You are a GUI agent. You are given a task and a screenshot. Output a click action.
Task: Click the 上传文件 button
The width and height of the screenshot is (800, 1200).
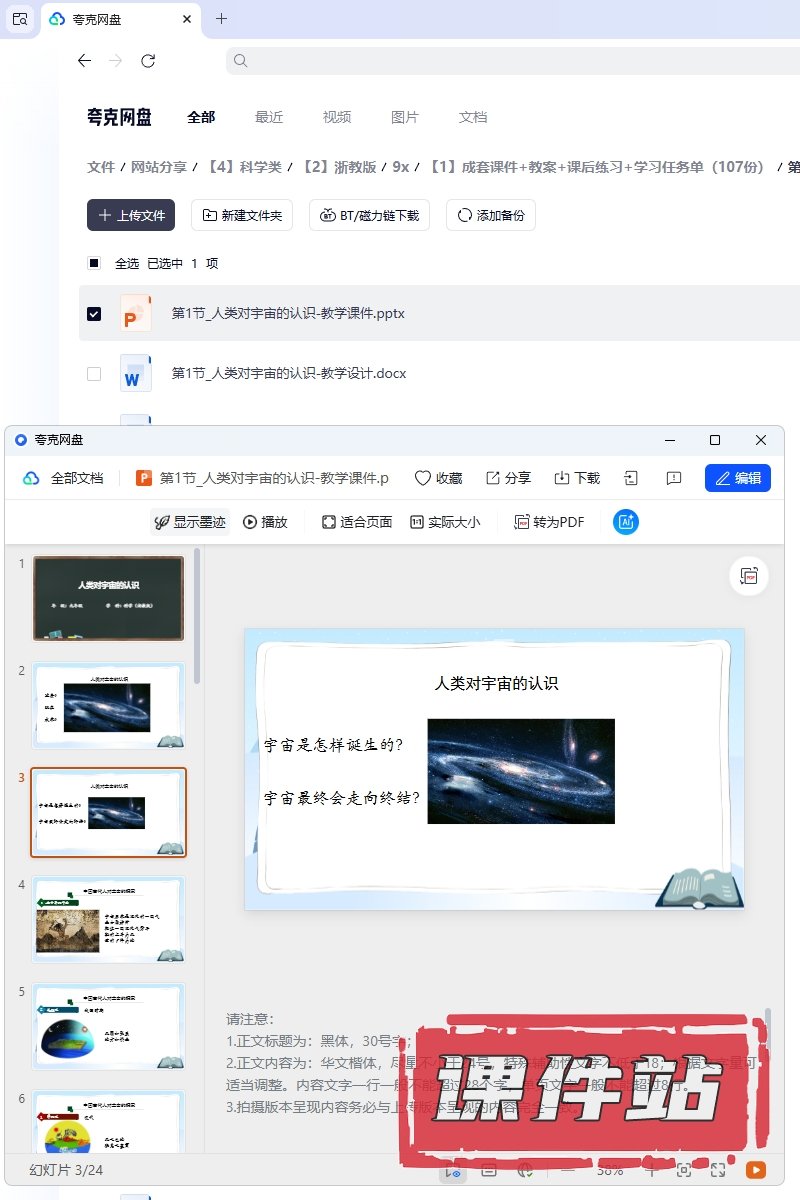pyautogui.click(x=131, y=215)
